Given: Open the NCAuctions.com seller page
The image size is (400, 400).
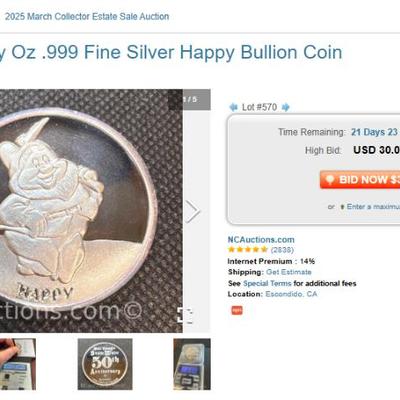Looking at the screenshot, I should tap(261, 240).
